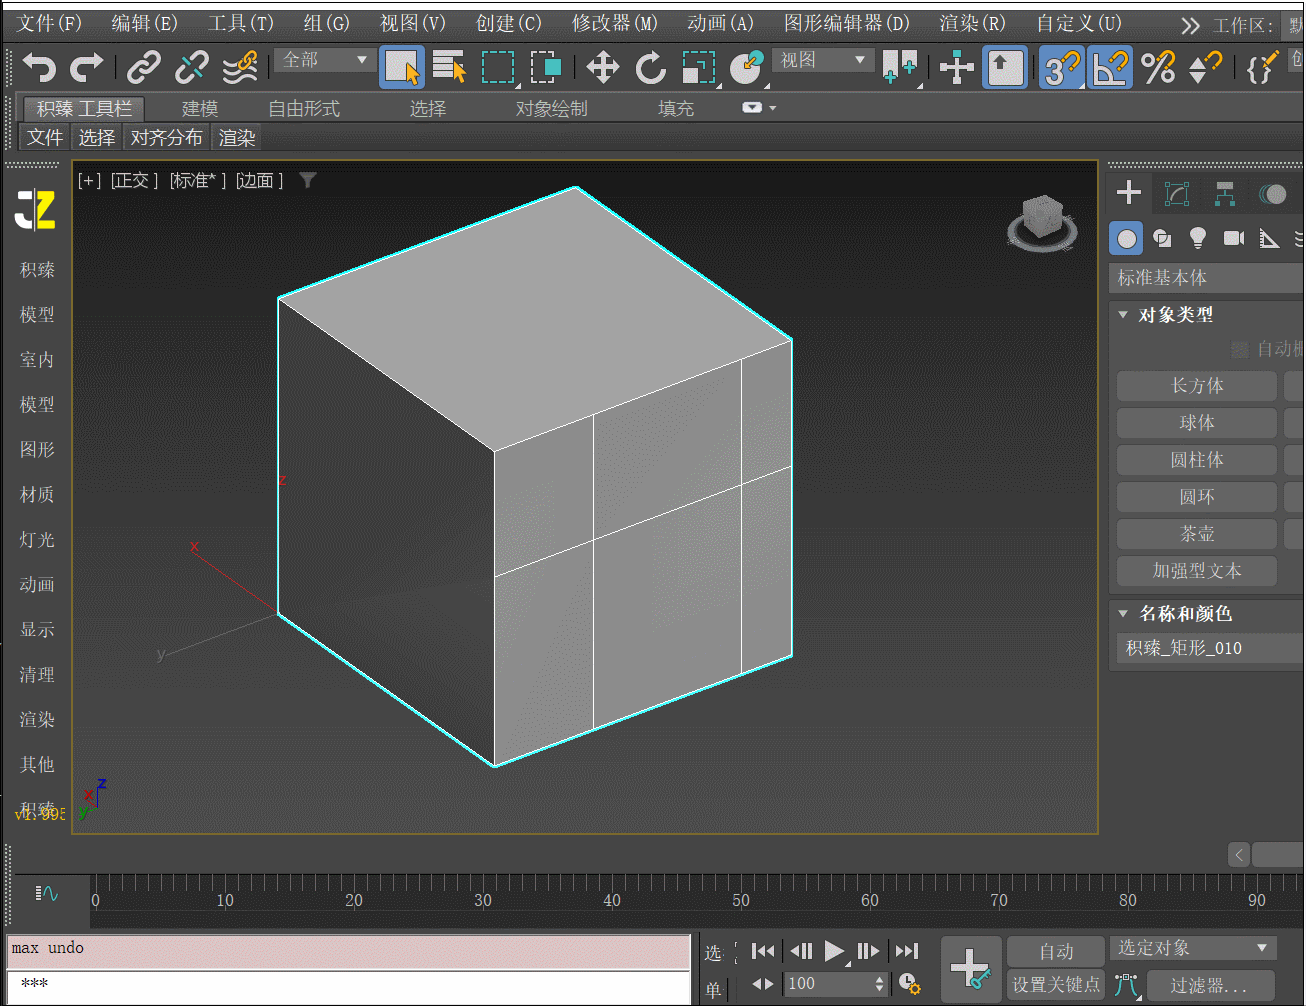Open the 标准基本体 object category dropdown

click(1207, 278)
